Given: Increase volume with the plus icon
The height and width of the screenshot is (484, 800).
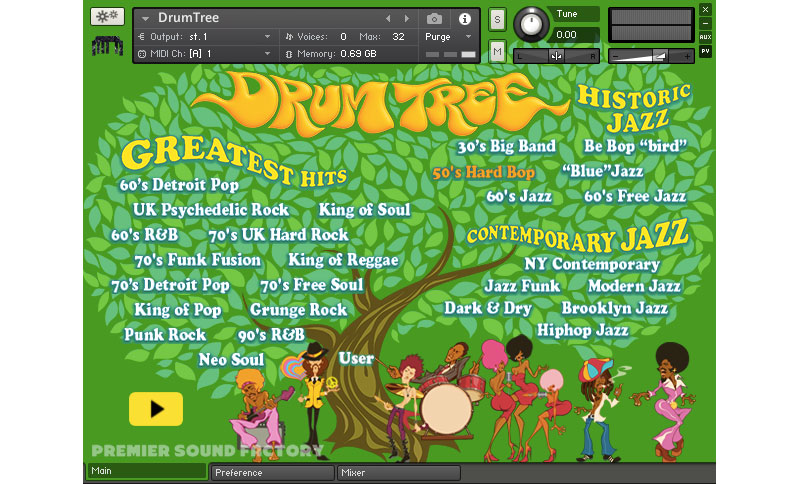Looking at the screenshot, I should 687,57.
